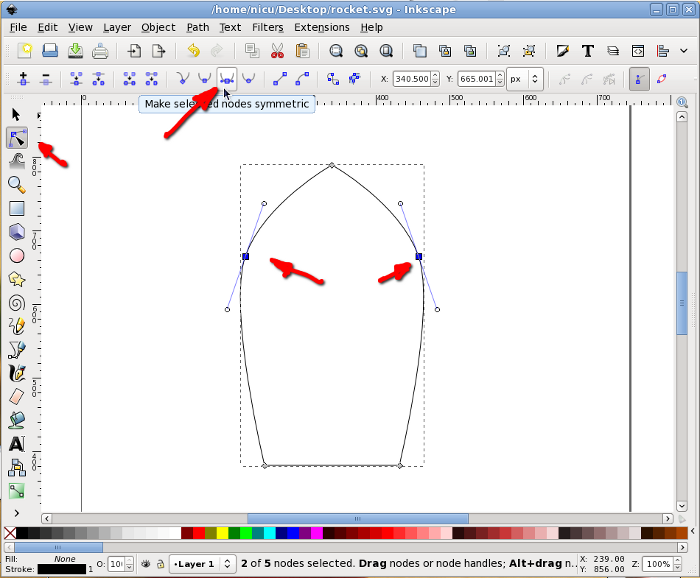Delete selected nodes

coord(46,79)
